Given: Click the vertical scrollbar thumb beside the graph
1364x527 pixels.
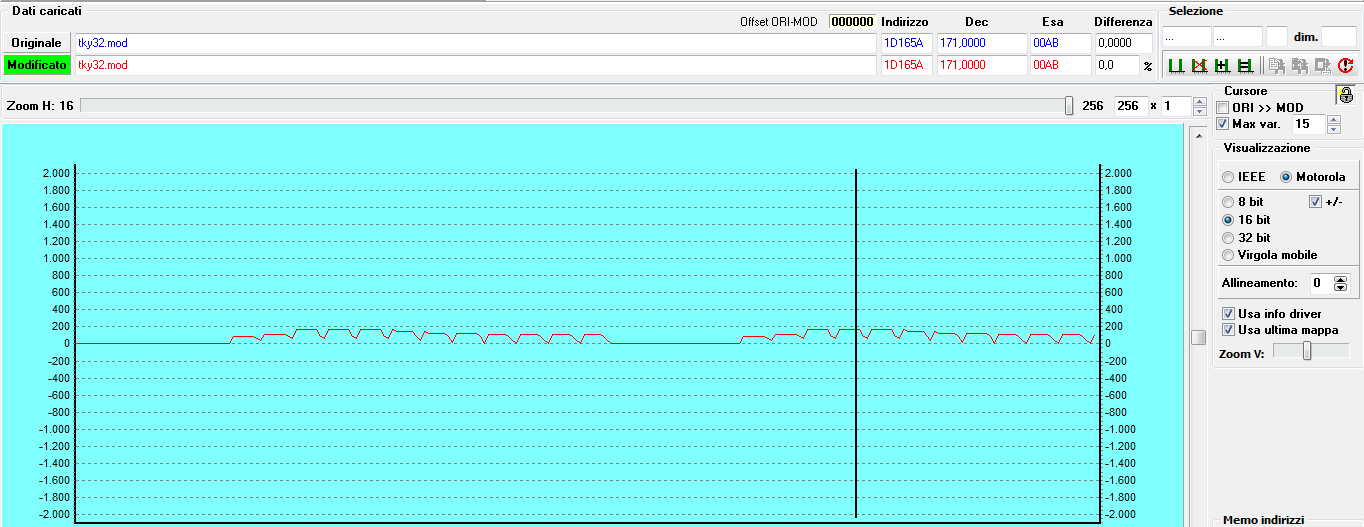Looking at the screenshot, I should (x=1198, y=337).
